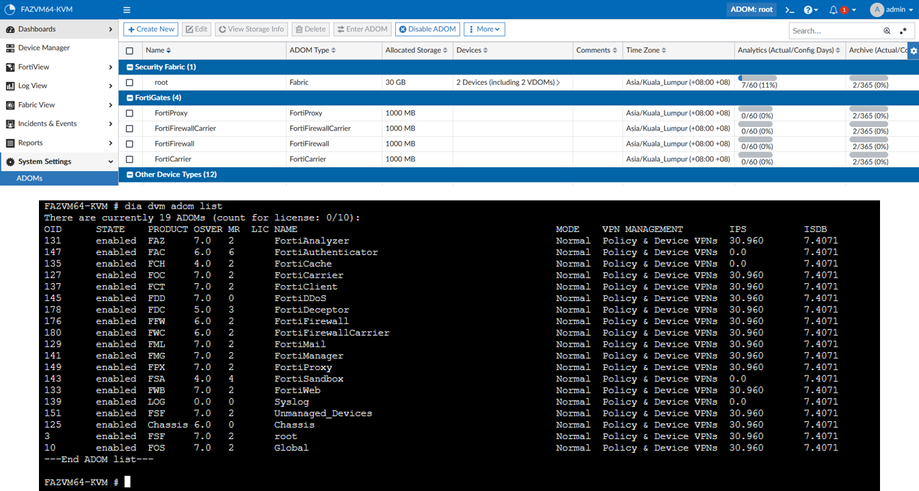919x491 pixels.
Task: Click the CLI terminal prompt cursor
Action: pos(127,482)
